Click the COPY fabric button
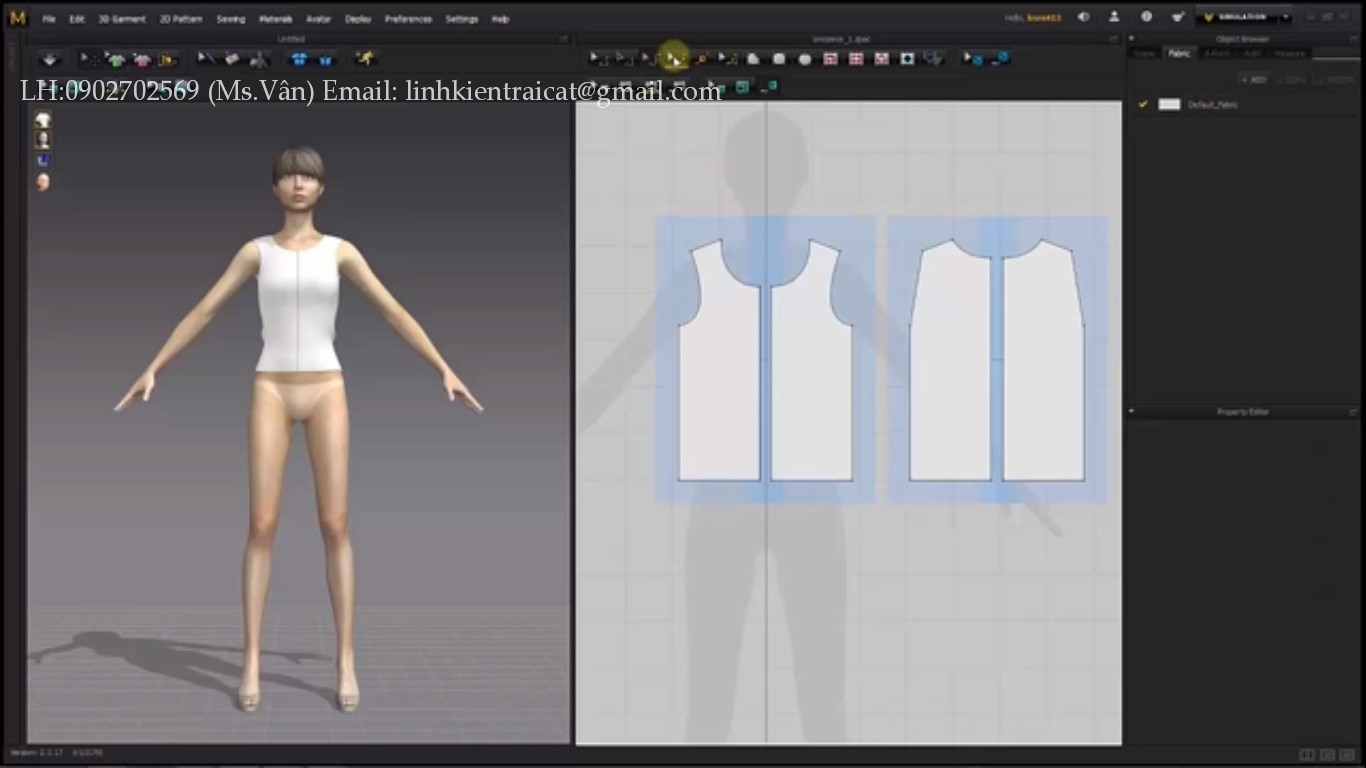1366x768 pixels. [1293, 79]
